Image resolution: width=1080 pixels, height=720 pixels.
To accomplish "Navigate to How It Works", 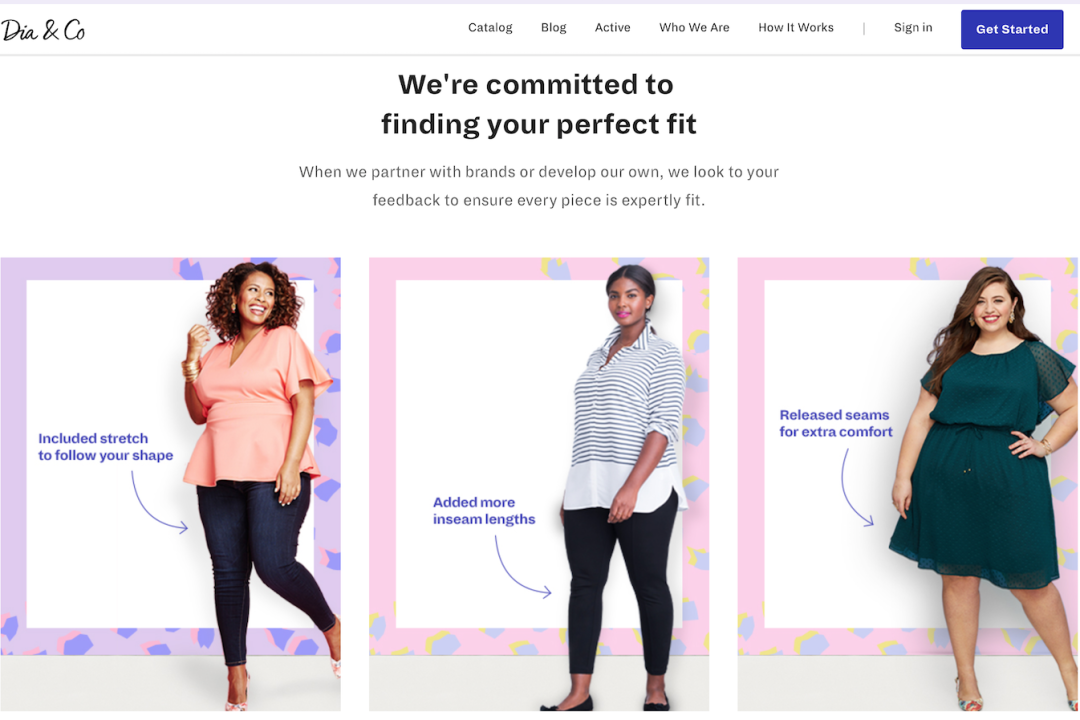I will click(795, 28).
